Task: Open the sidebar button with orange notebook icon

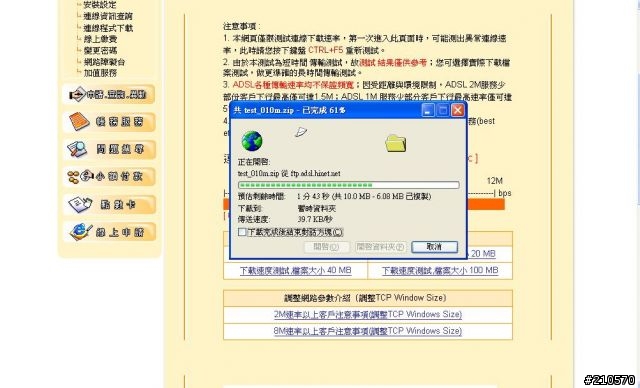Action: click(x=109, y=122)
